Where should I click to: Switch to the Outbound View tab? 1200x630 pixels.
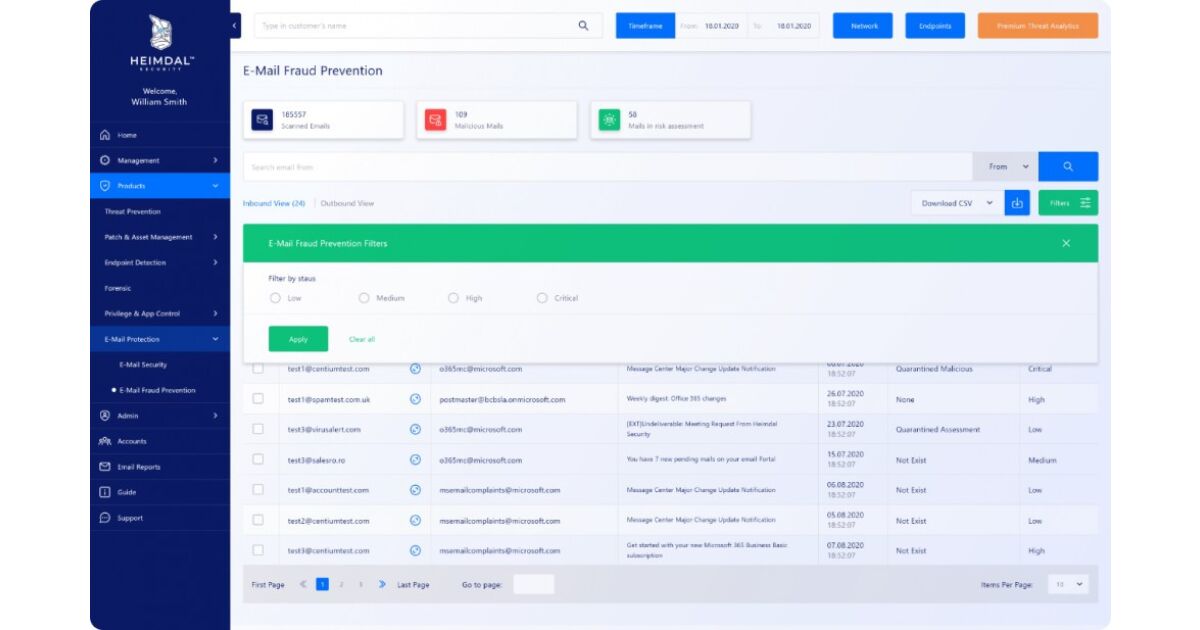tap(347, 203)
